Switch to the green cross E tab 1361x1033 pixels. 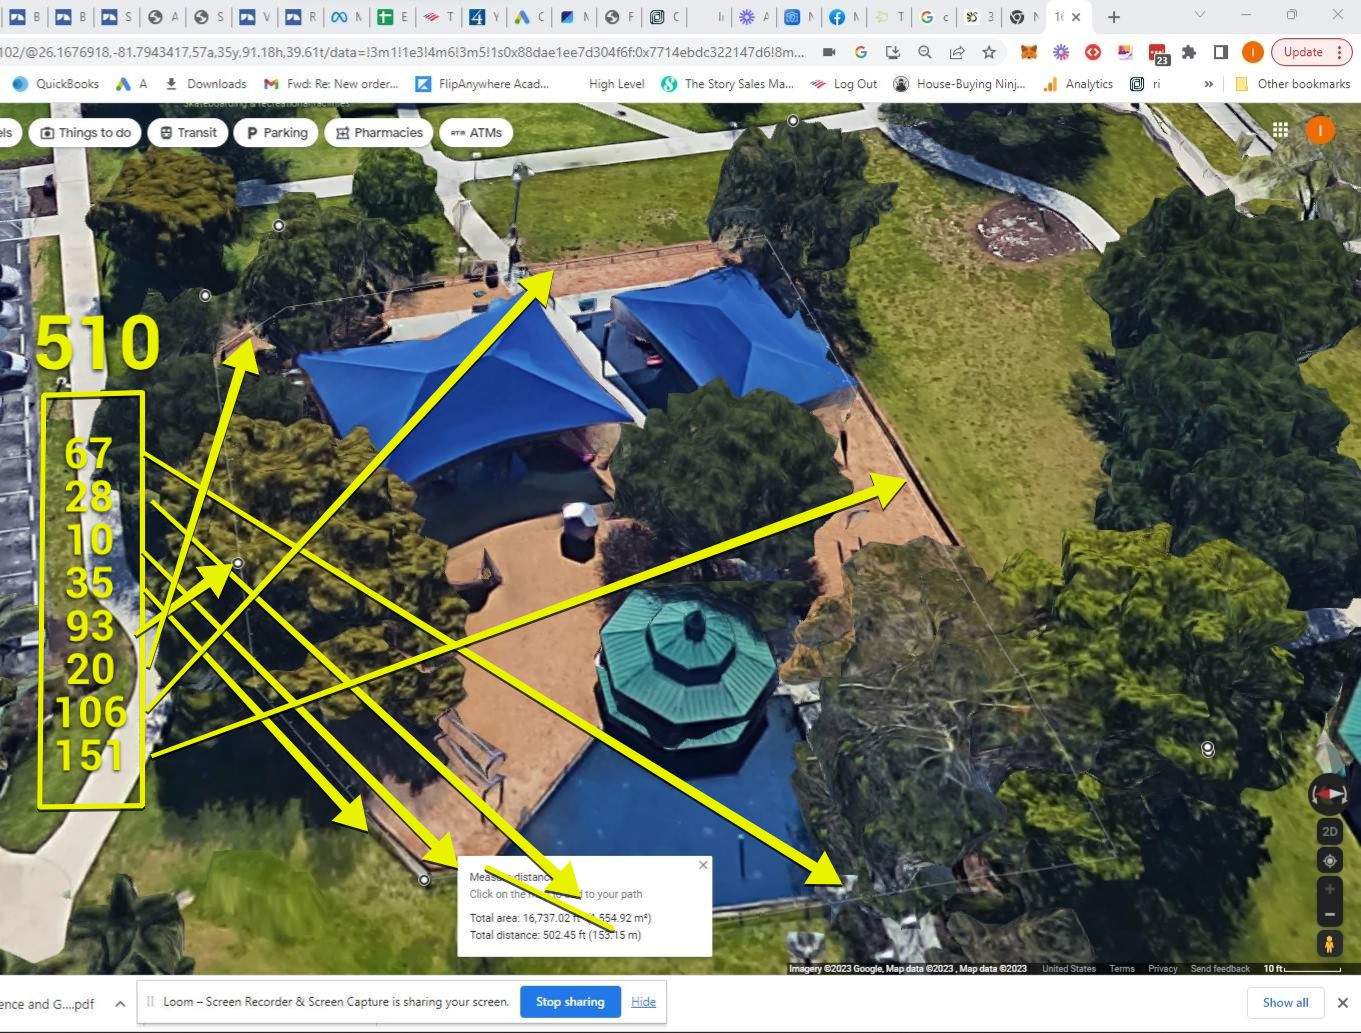pos(391,17)
